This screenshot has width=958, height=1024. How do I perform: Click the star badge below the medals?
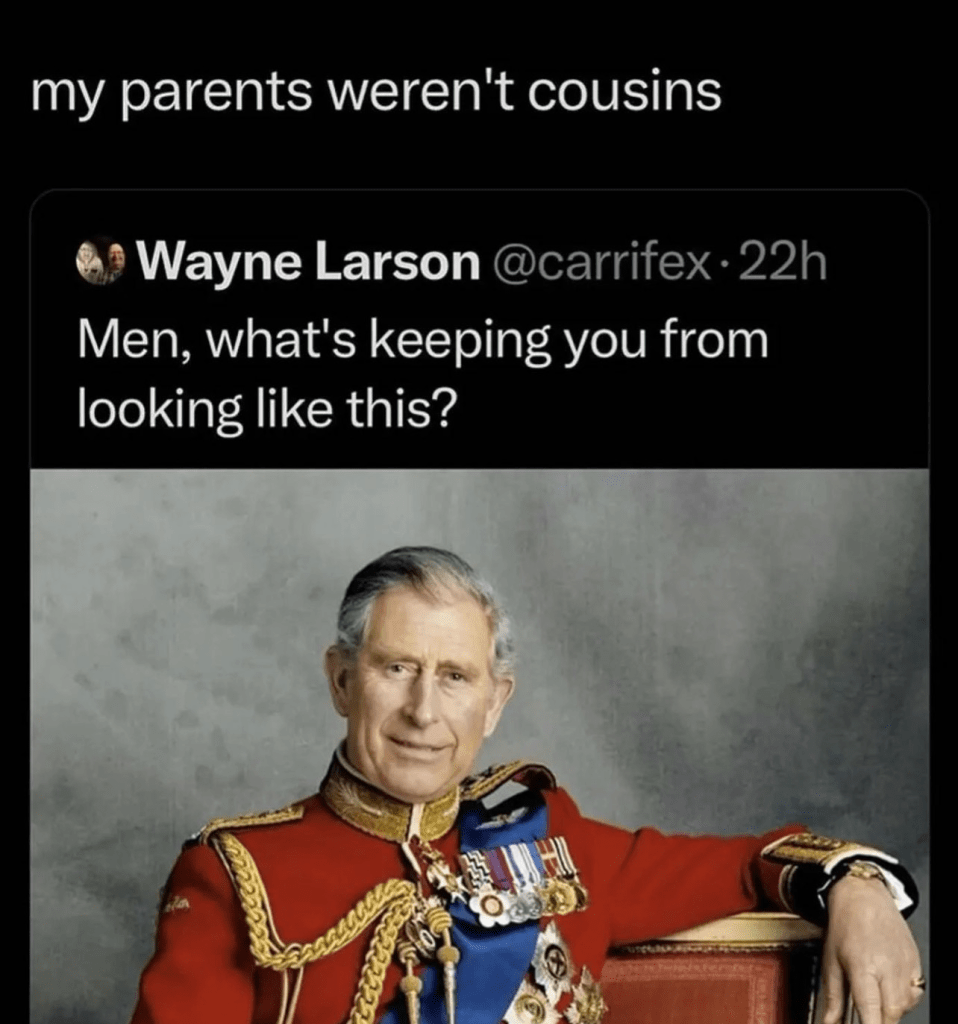[552, 957]
